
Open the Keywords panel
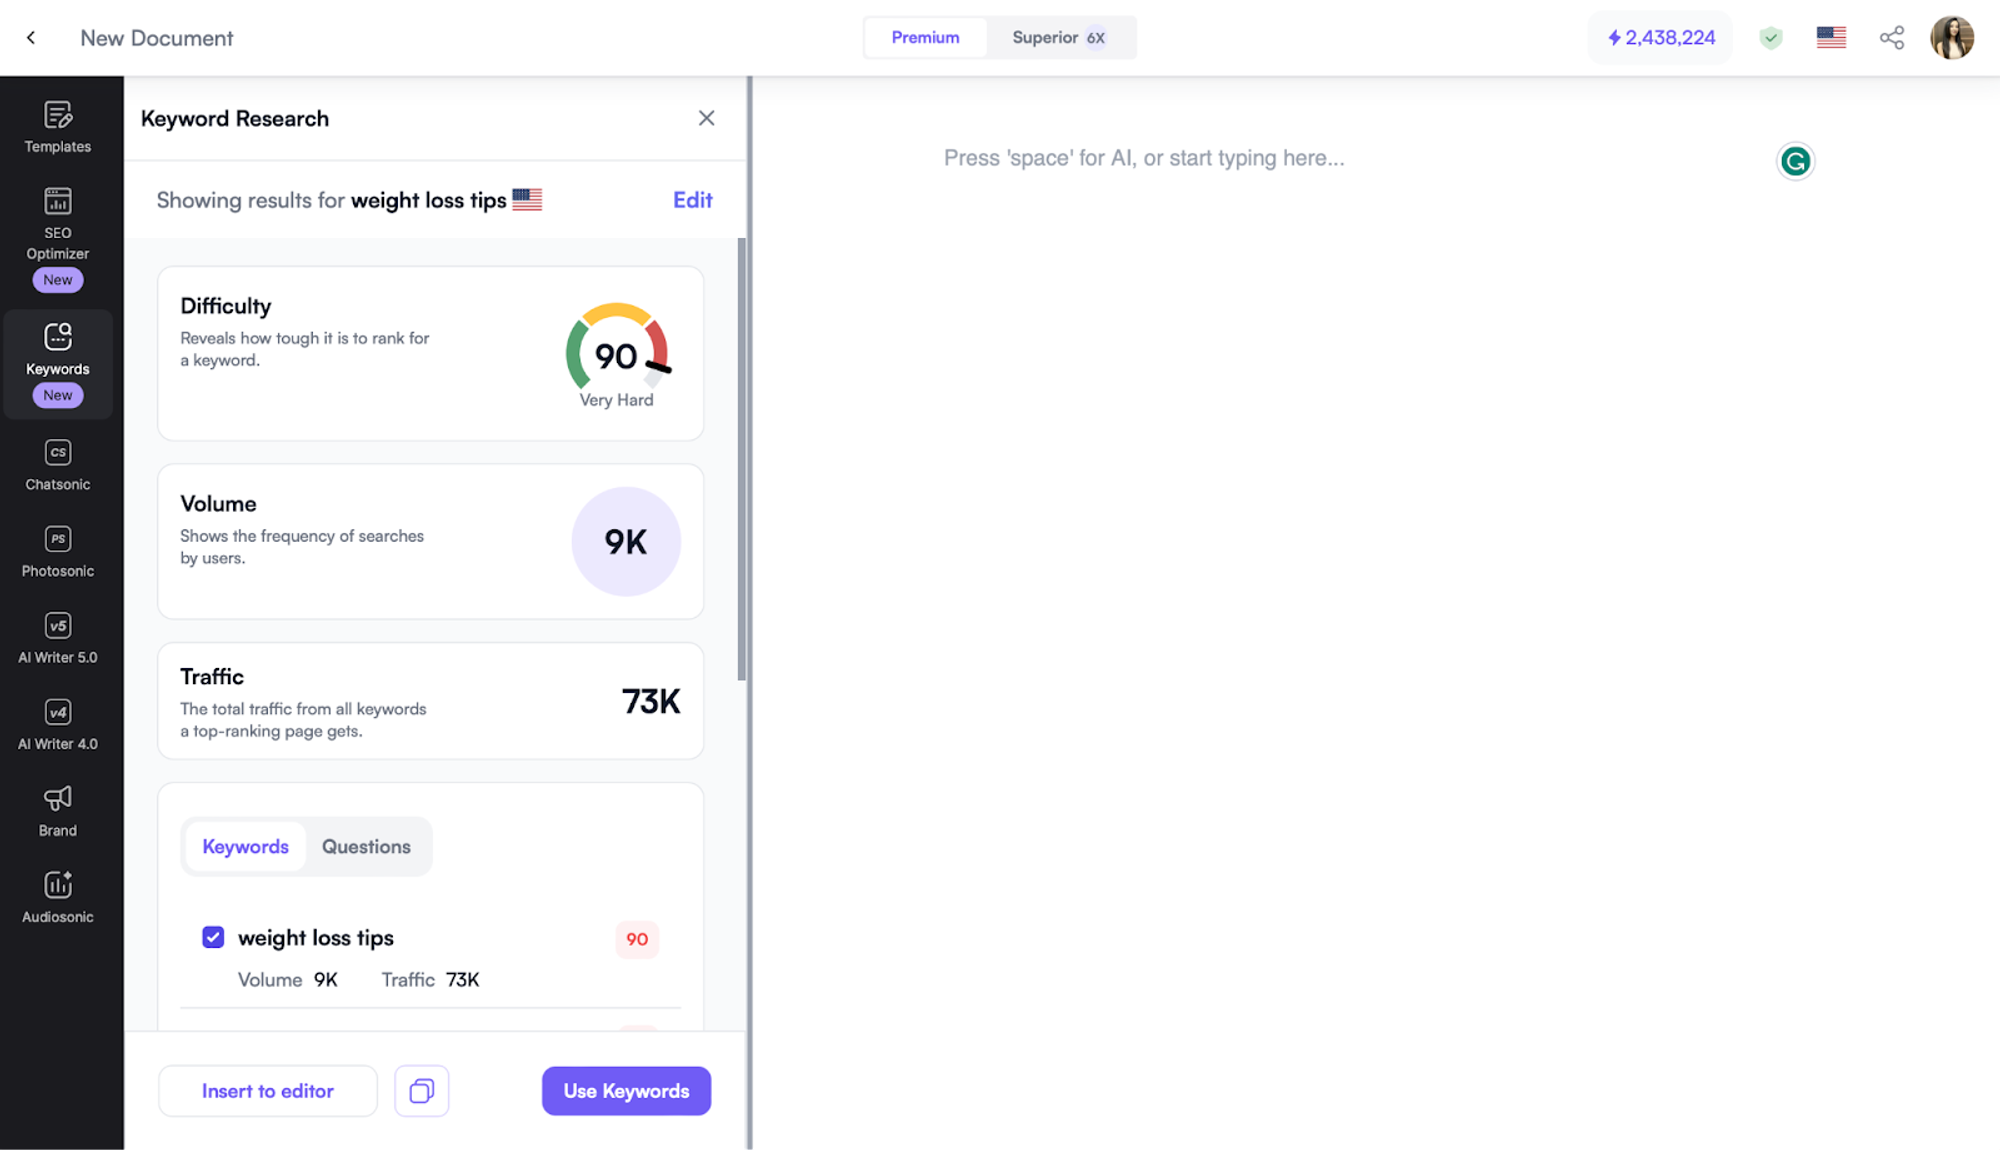coord(56,363)
